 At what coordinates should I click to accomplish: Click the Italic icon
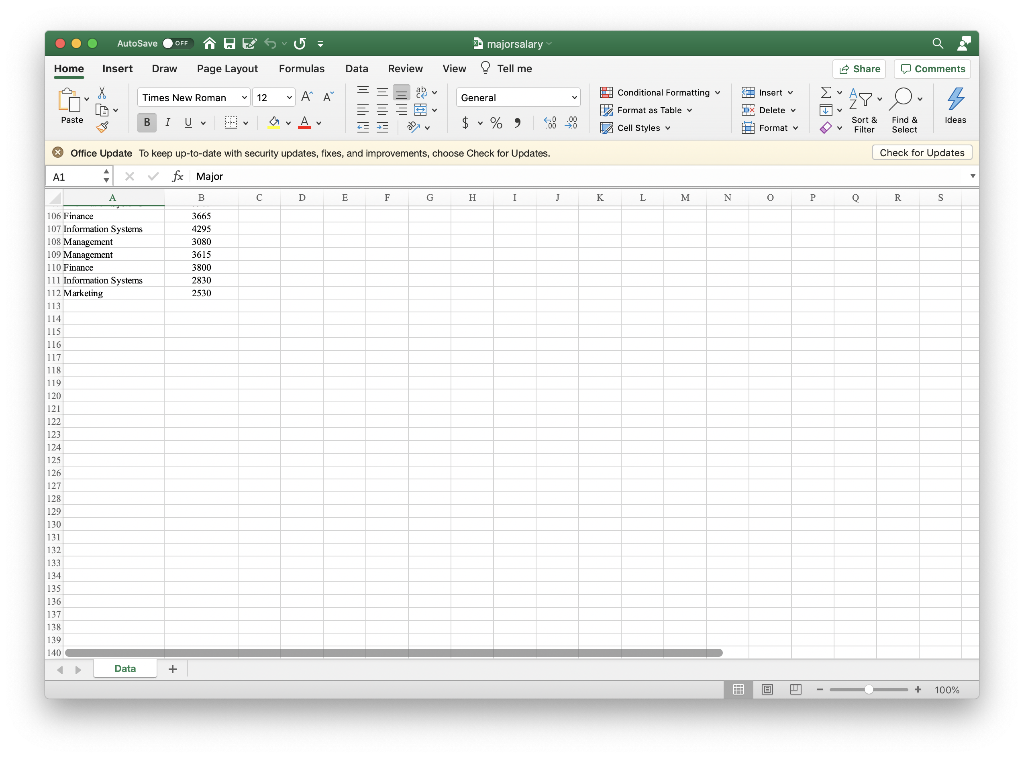coord(167,122)
